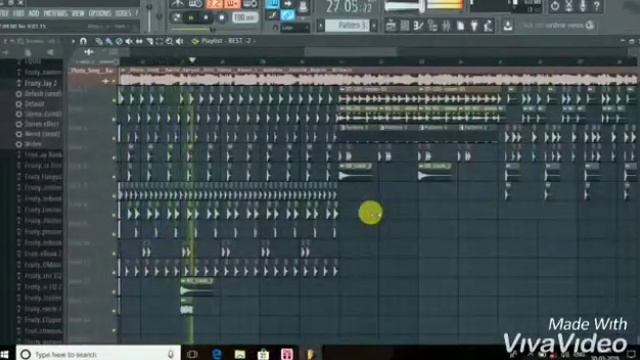Open the Pattern selector dropdown

coord(347,26)
